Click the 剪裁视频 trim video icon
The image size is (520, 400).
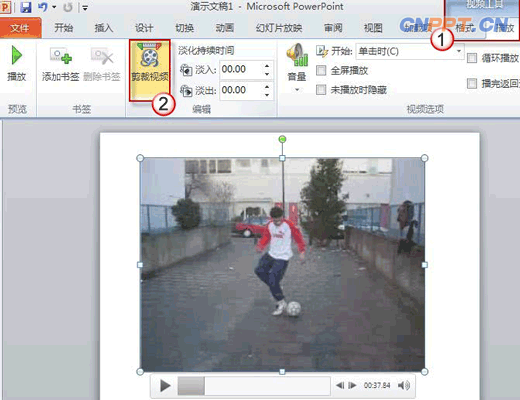pos(150,56)
